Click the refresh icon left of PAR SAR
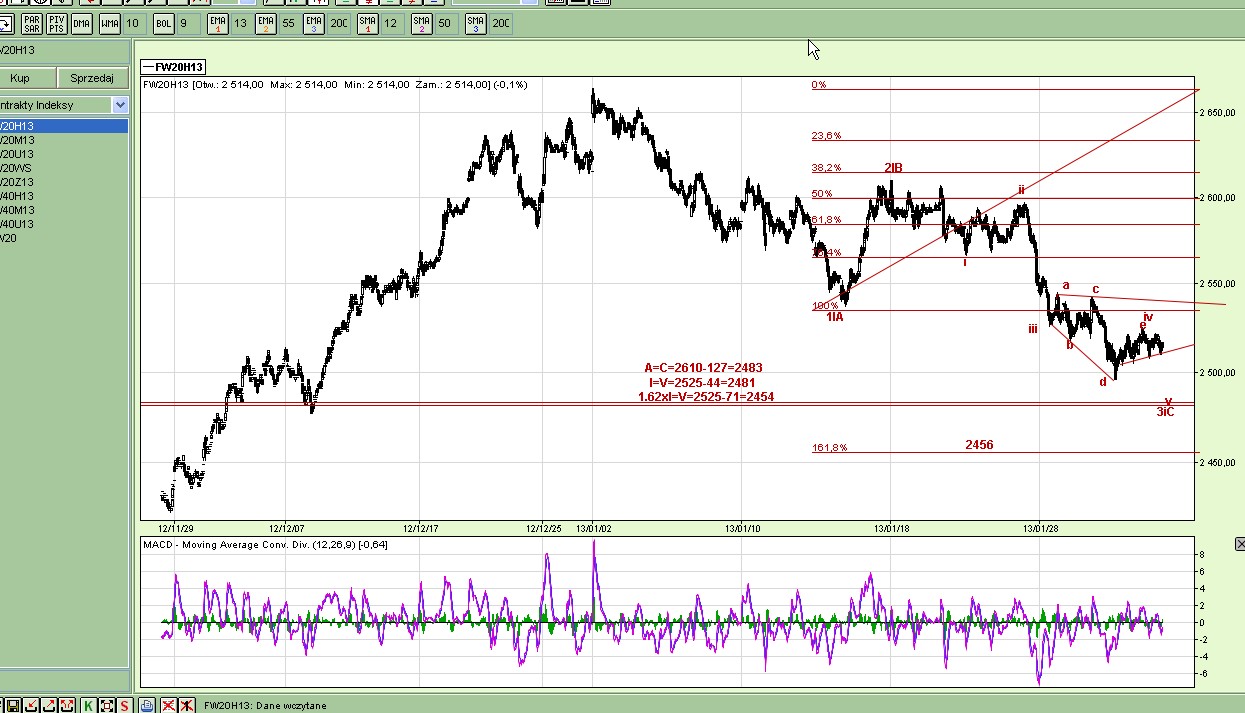Viewport: 1245px width, 713px height. pos(7,23)
